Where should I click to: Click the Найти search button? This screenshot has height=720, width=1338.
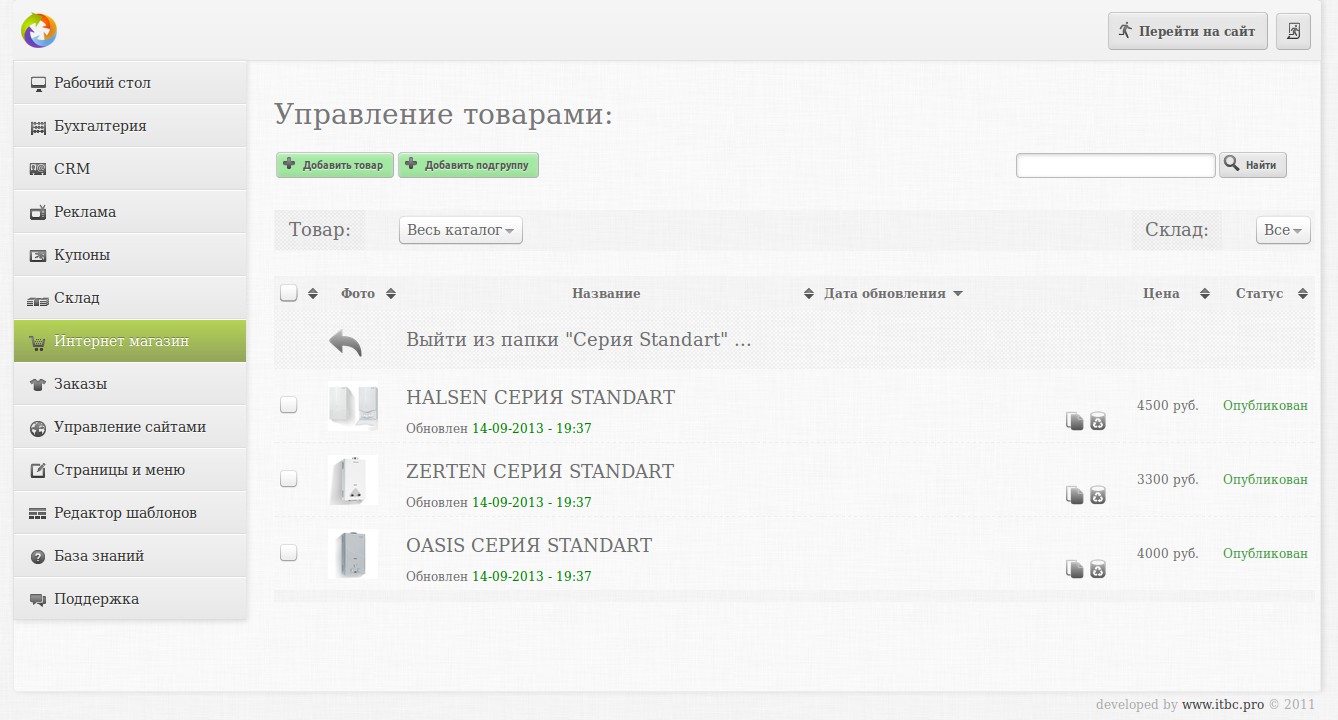(x=1253, y=165)
